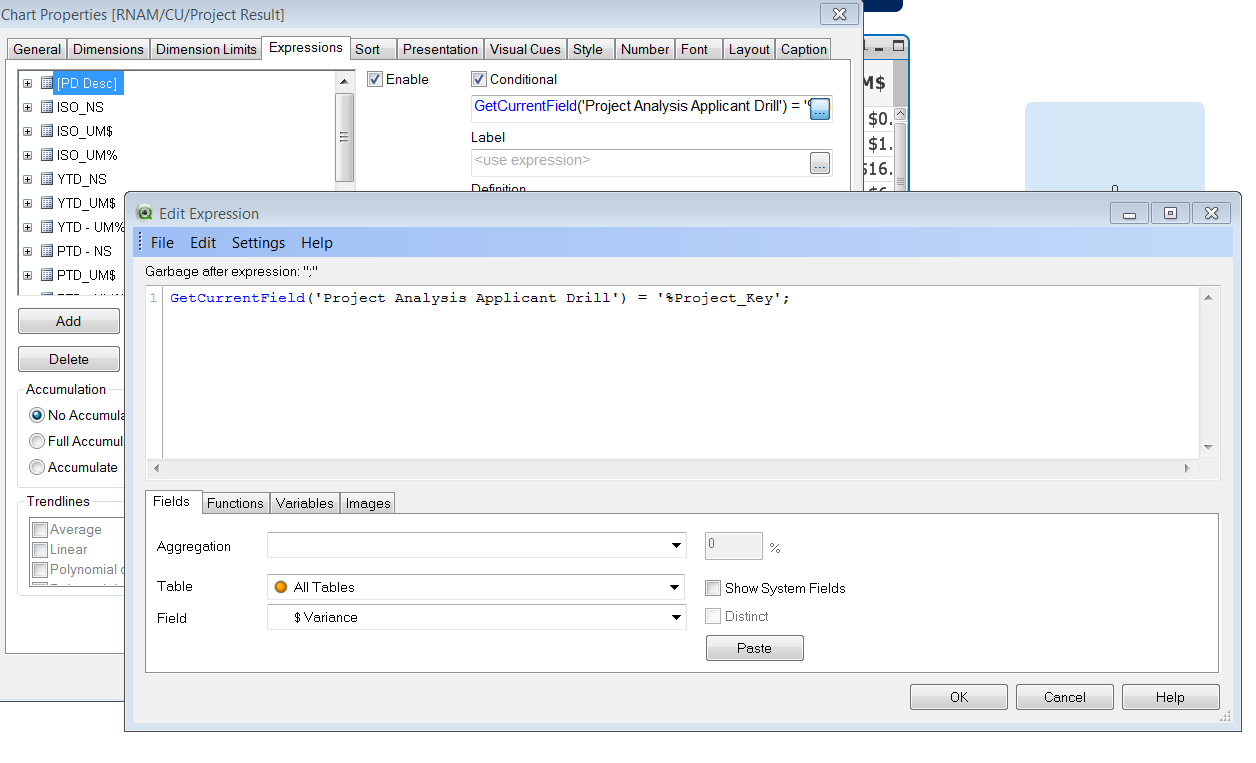Expand the YTD_UM$ expression node
The height and width of the screenshot is (763, 1256).
click(x=28, y=203)
